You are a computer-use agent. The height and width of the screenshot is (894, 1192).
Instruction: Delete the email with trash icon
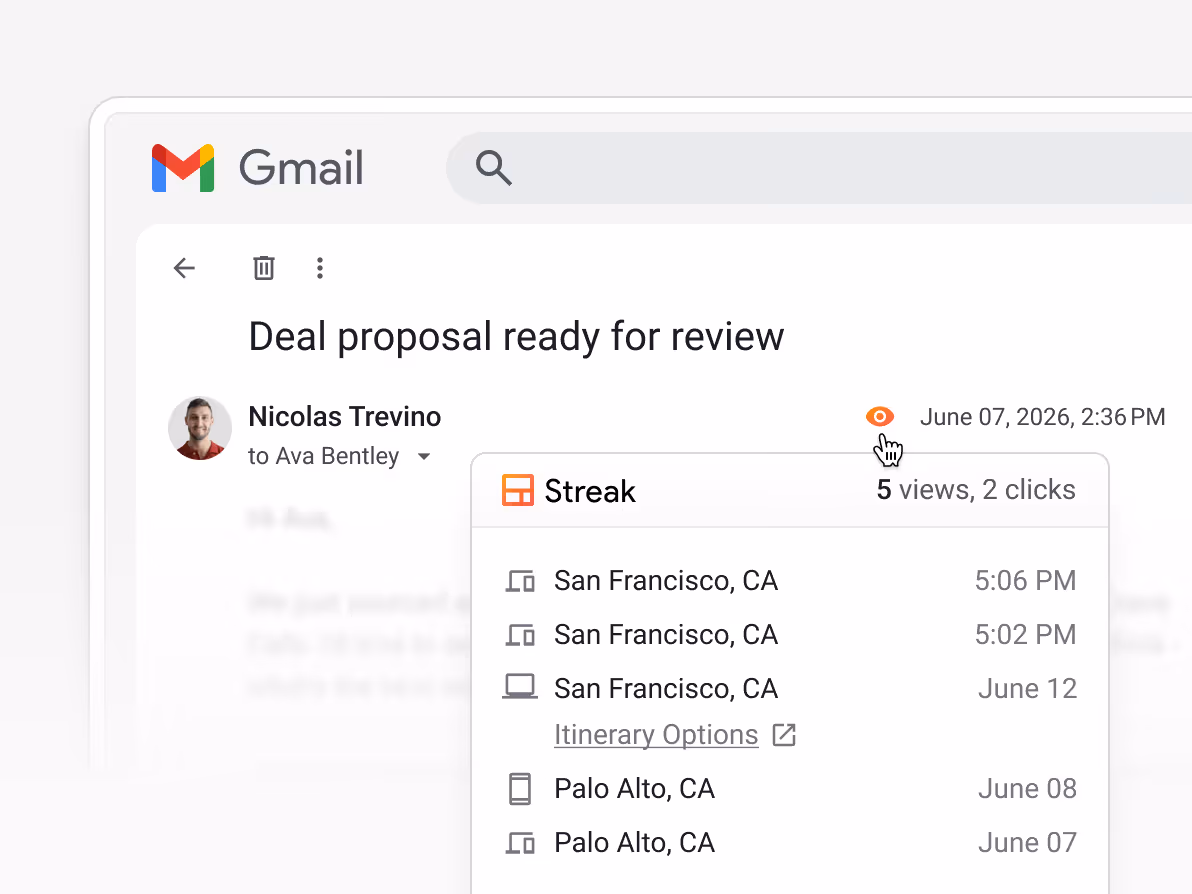(x=264, y=268)
